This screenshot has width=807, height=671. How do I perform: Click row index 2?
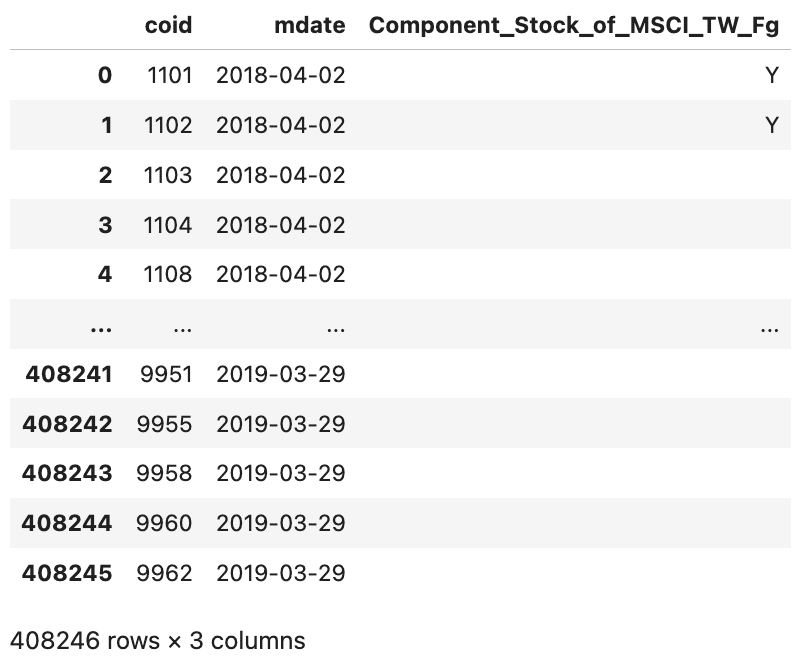pyautogui.click(x=104, y=176)
